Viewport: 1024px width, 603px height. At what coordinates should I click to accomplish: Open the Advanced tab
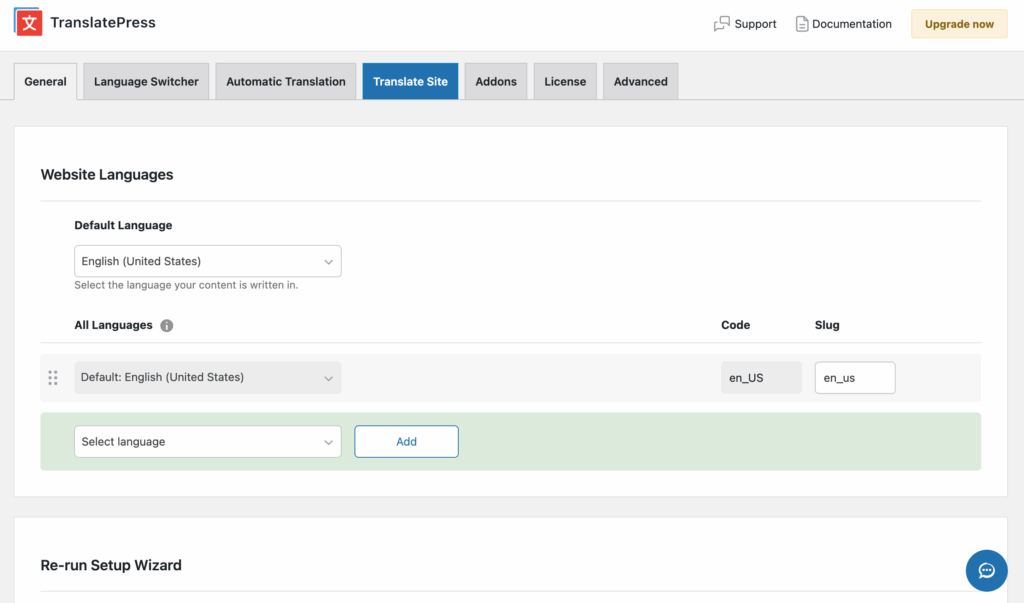pyautogui.click(x=640, y=81)
